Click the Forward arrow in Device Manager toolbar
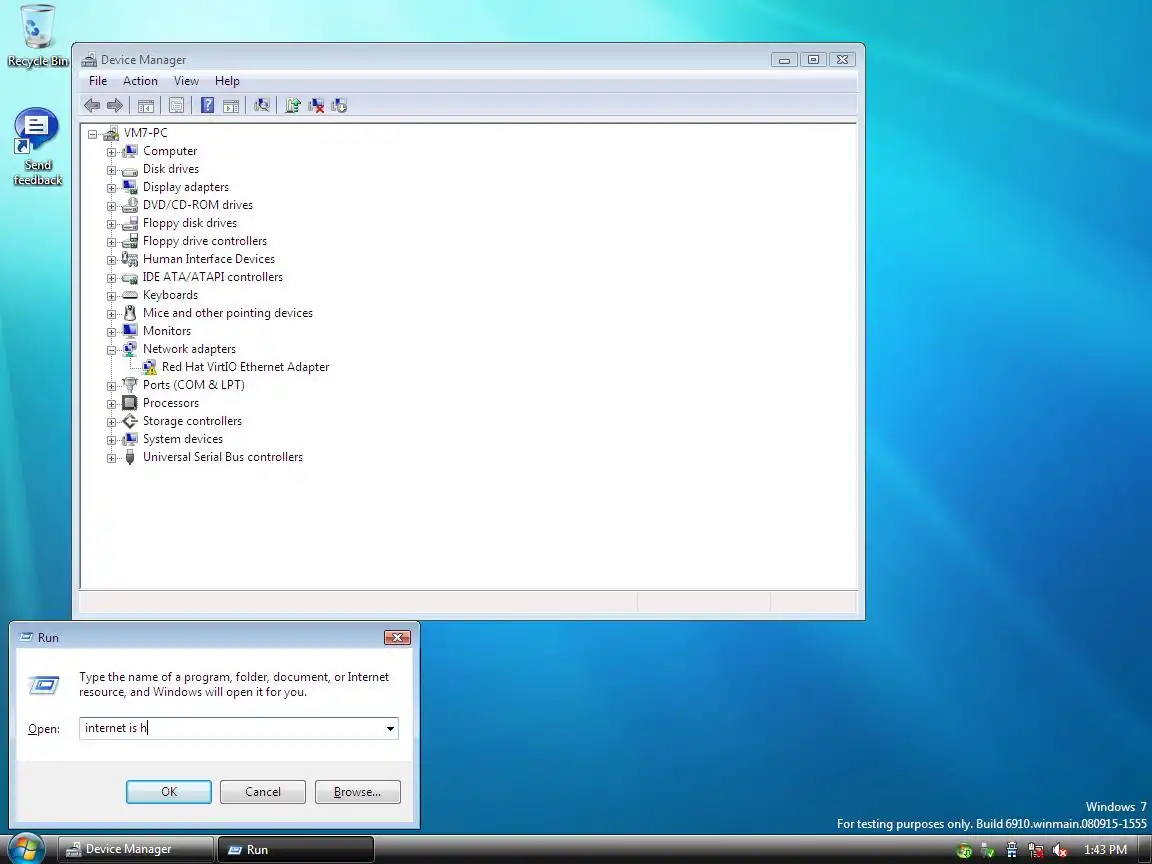Viewport: 1152px width, 864px height. click(115, 106)
